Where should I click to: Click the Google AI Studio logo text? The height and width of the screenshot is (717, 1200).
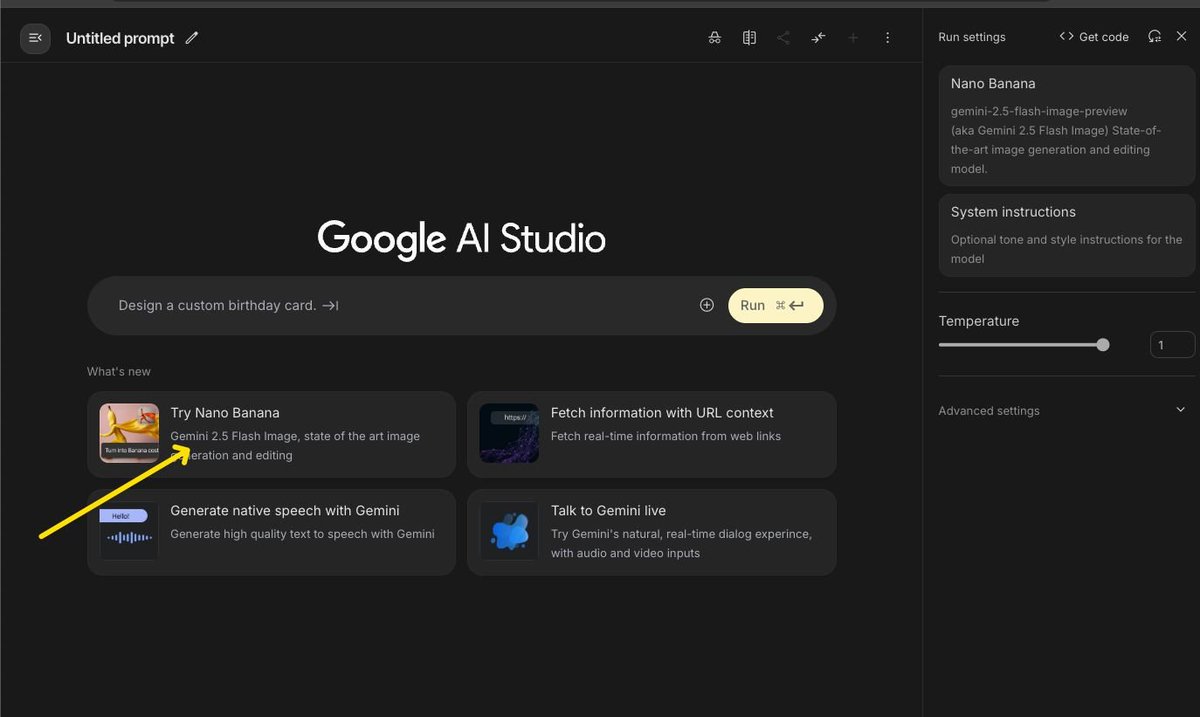[461, 239]
